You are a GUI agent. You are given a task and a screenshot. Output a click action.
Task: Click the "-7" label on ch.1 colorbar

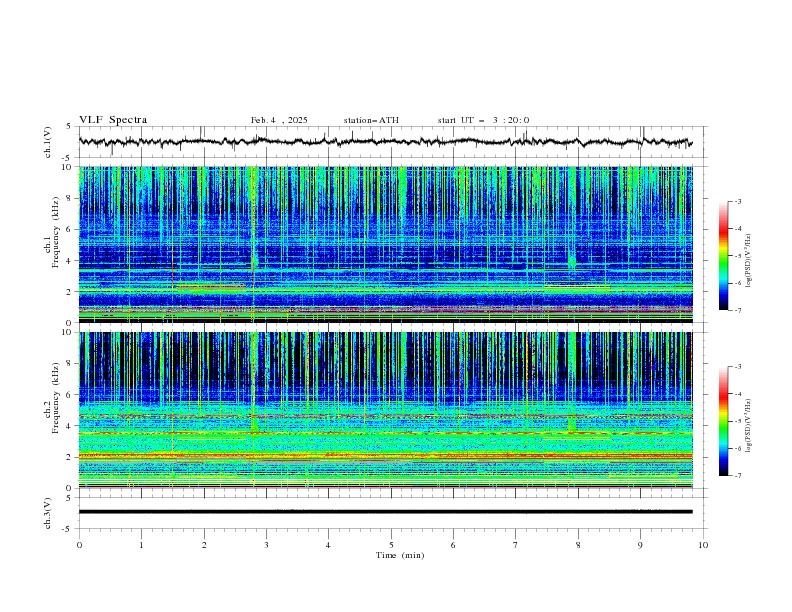[737, 310]
